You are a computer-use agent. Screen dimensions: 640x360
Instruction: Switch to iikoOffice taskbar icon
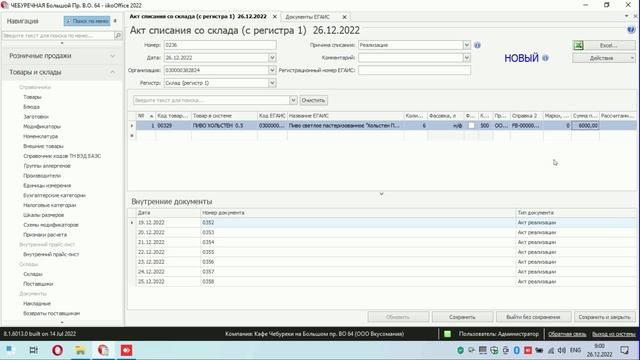click(x=103, y=350)
